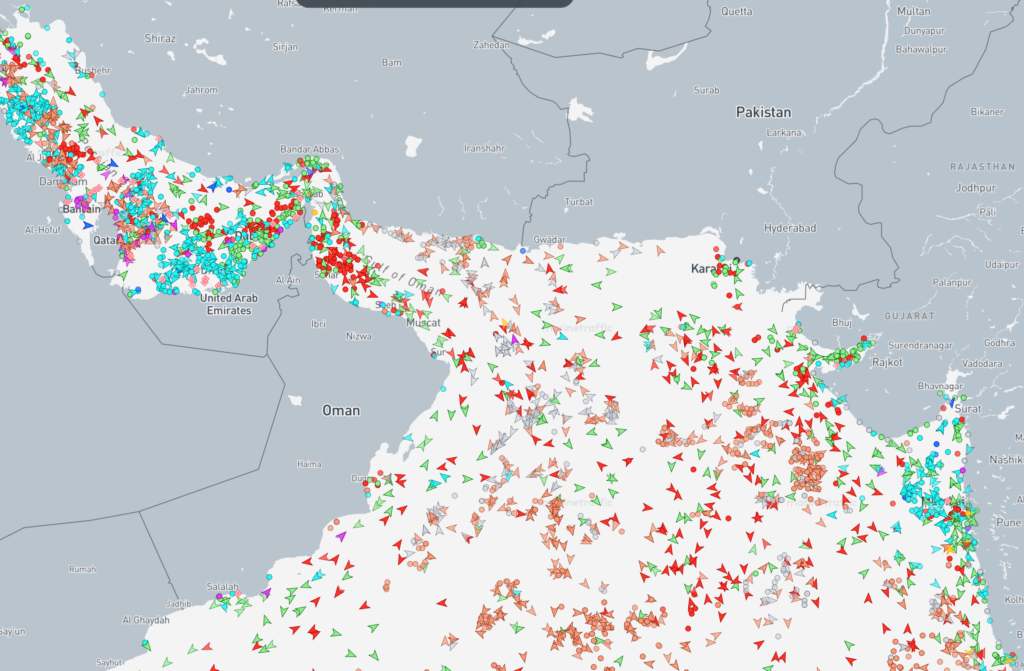Click the purple vessel arrow near Duqm
1024x671 pixels.
(342, 536)
